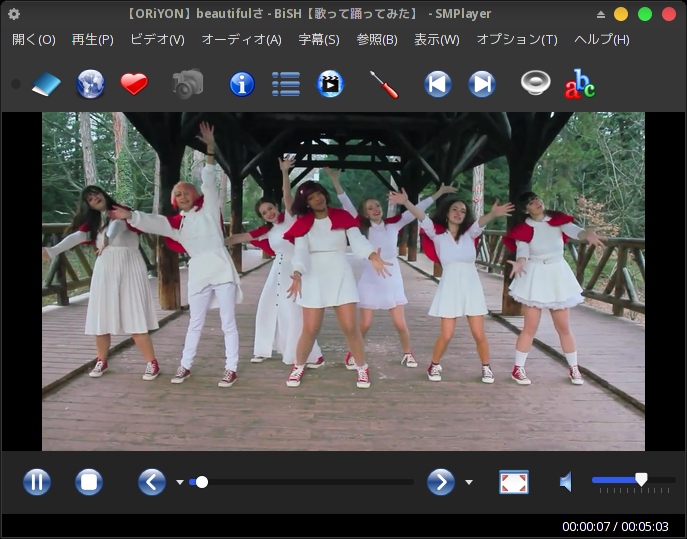The image size is (687, 539).
Task: Click the clapperboard video icon in the toolbar
Action: pyautogui.click(x=330, y=84)
